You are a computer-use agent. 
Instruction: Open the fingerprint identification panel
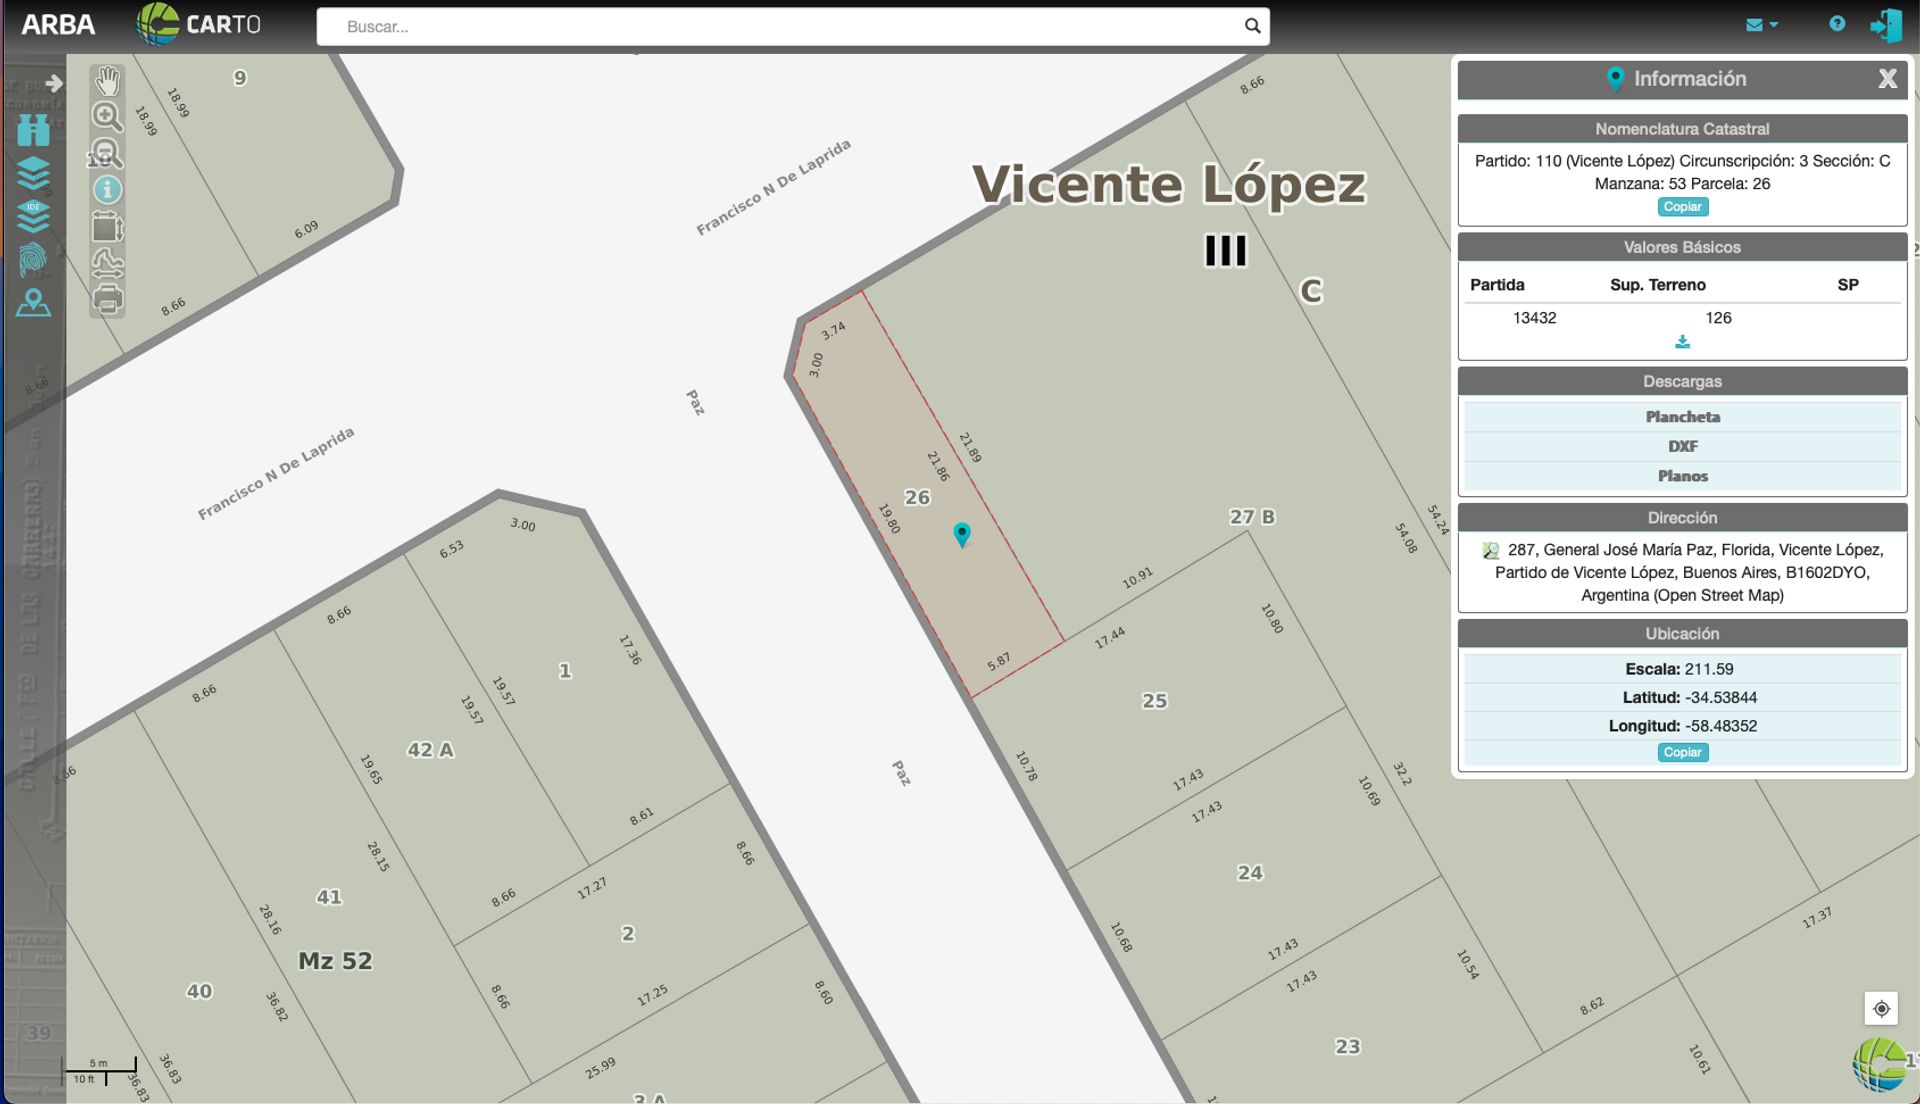33,259
